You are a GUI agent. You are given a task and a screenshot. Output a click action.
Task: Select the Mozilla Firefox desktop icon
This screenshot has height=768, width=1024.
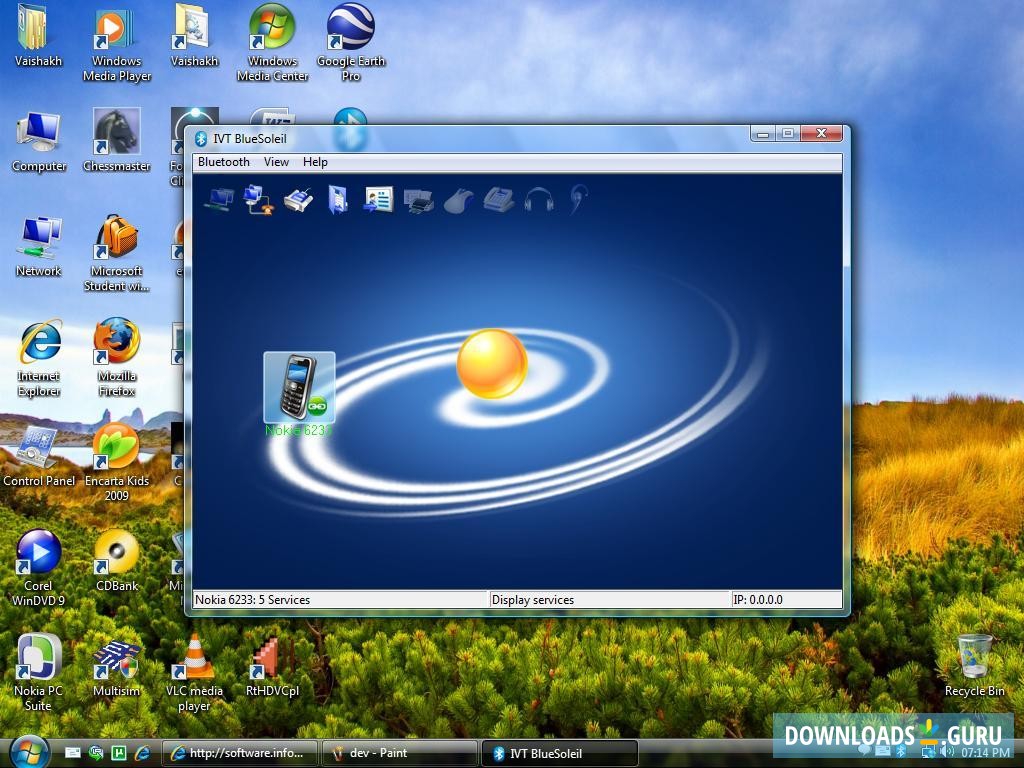tap(117, 358)
